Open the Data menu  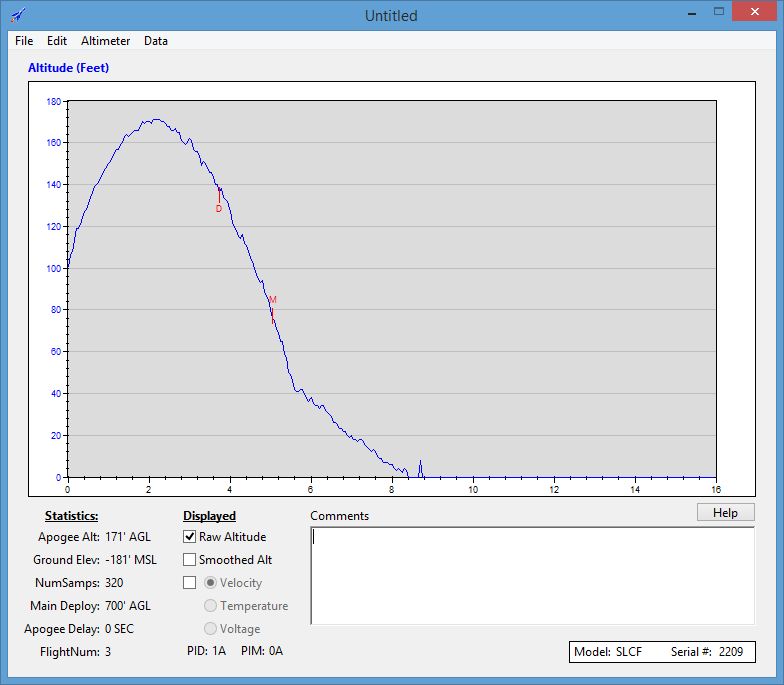[x=156, y=41]
